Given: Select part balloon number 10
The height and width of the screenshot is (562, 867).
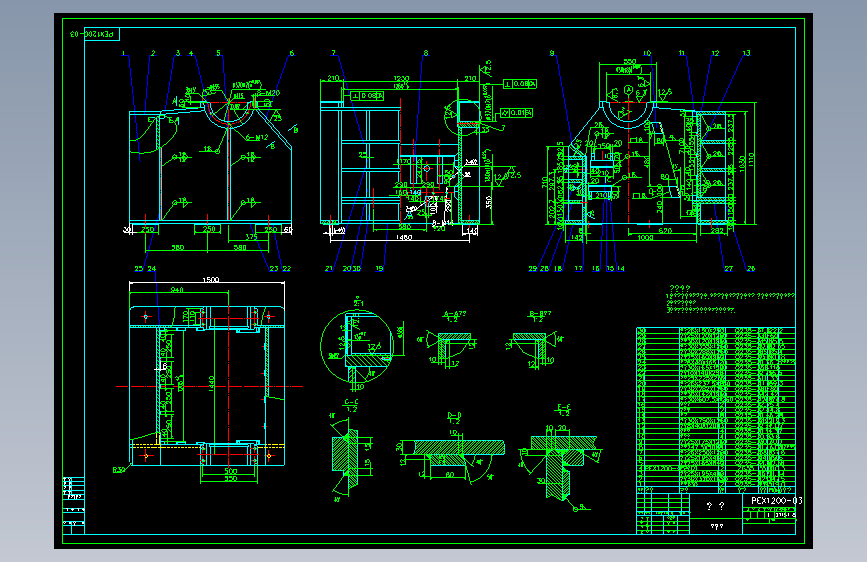Looking at the screenshot, I should click(647, 54).
